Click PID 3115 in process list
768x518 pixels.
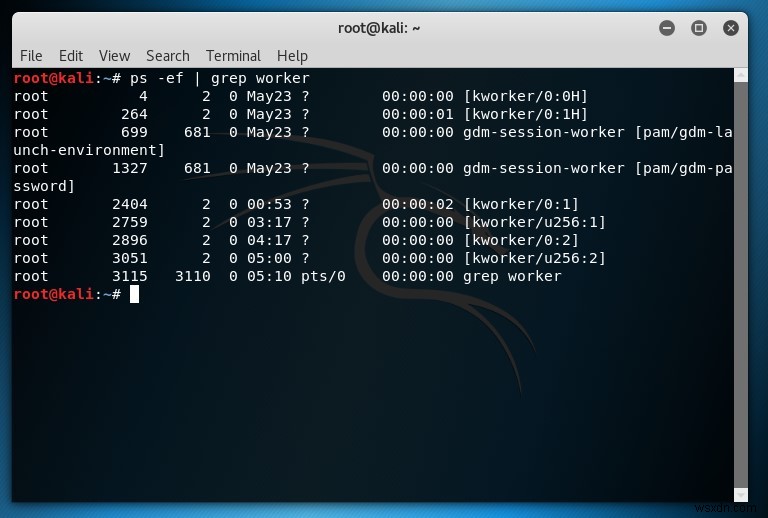pyautogui.click(x=130, y=277)
